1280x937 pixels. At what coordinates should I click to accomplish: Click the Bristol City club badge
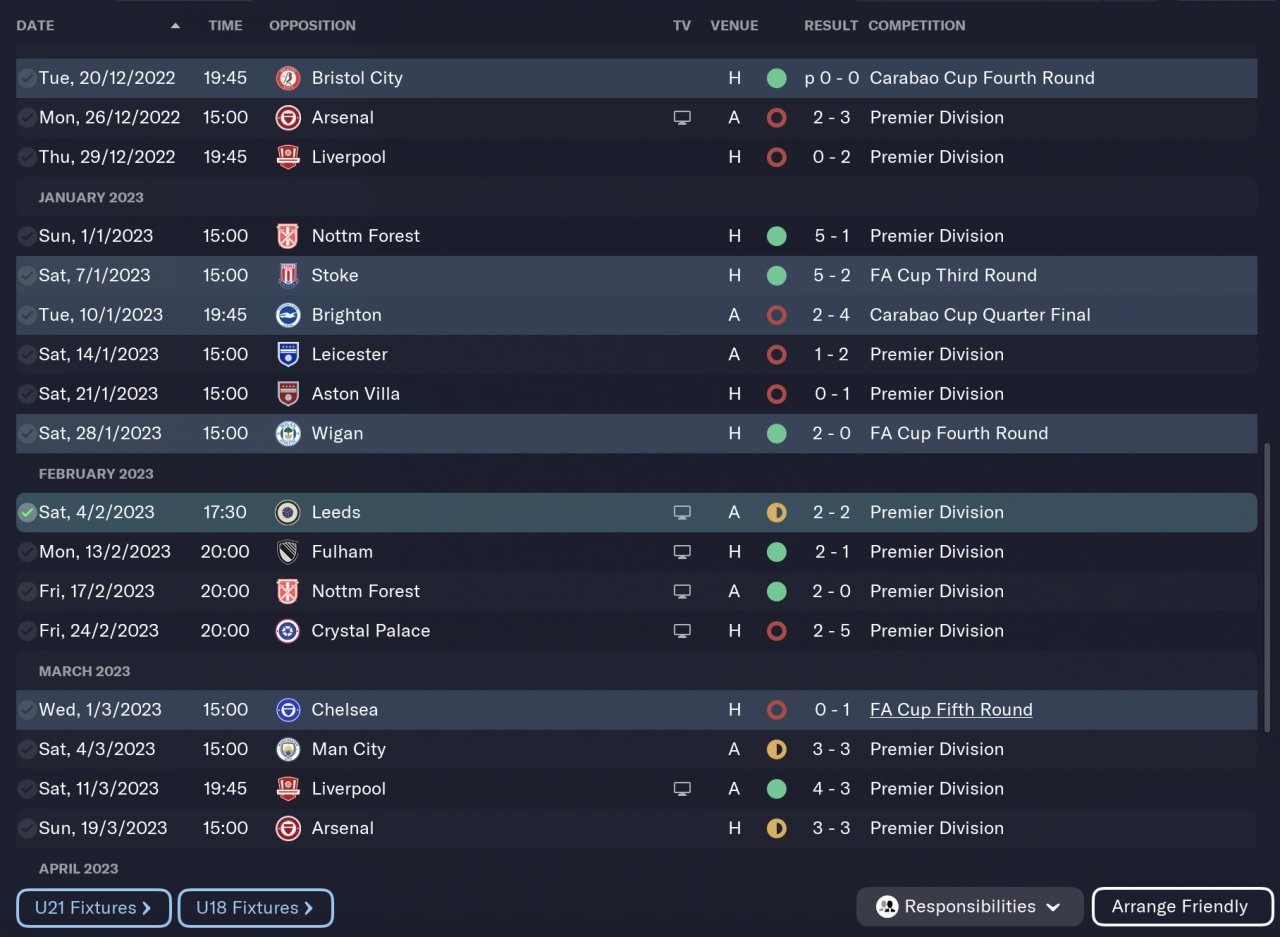pyautogui.click(x=288, y=78)
